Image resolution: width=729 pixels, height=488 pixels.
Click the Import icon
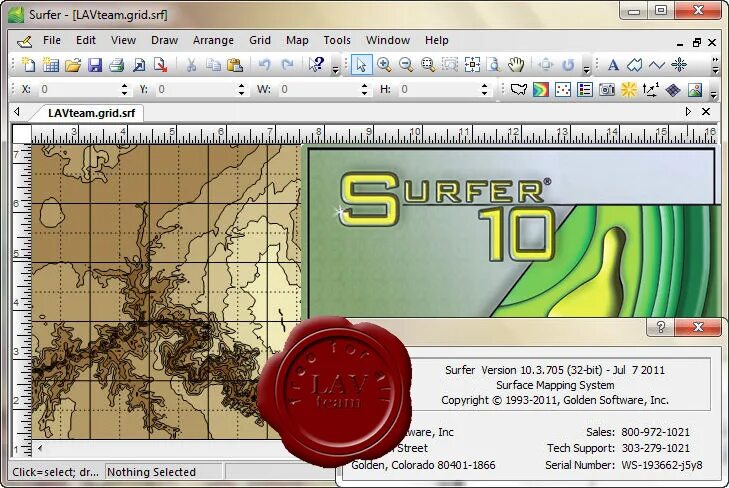point(139,65)
